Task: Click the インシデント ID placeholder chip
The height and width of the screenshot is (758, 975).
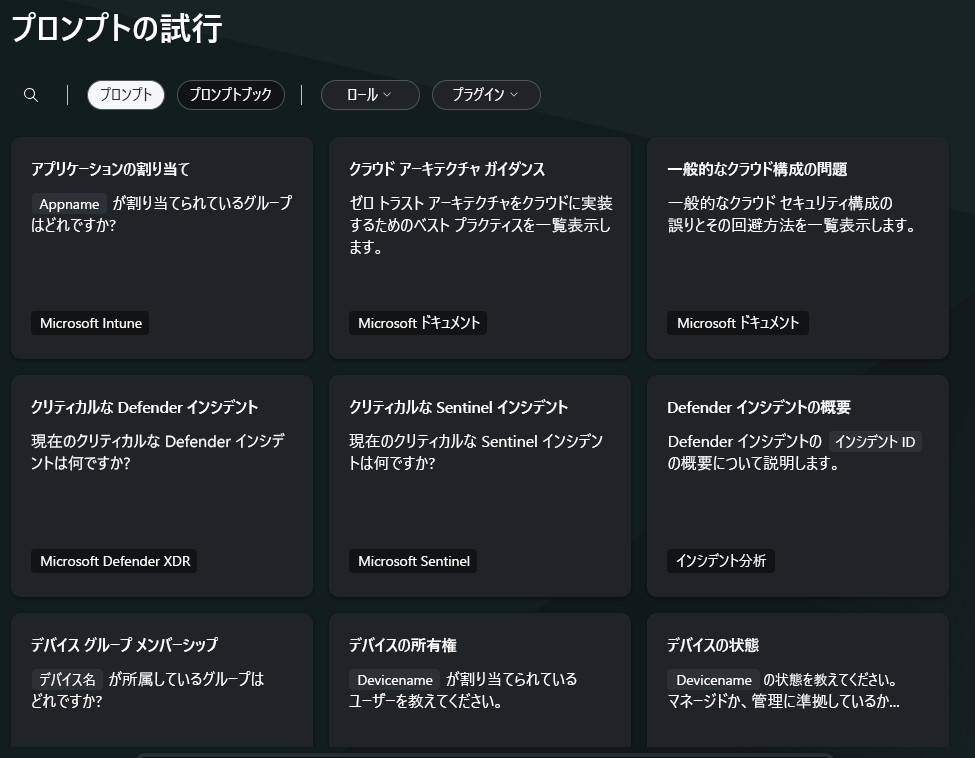Action: [x=875, y=441]
